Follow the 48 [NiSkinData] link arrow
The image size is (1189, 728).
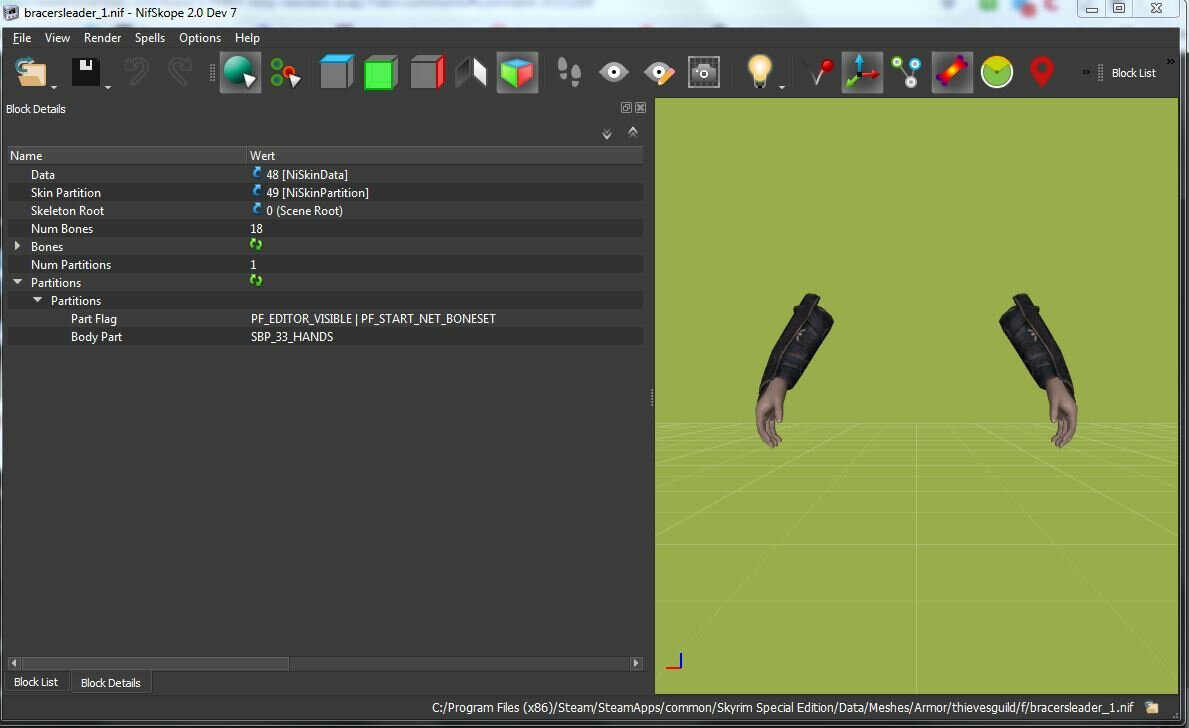click(256, 174)
